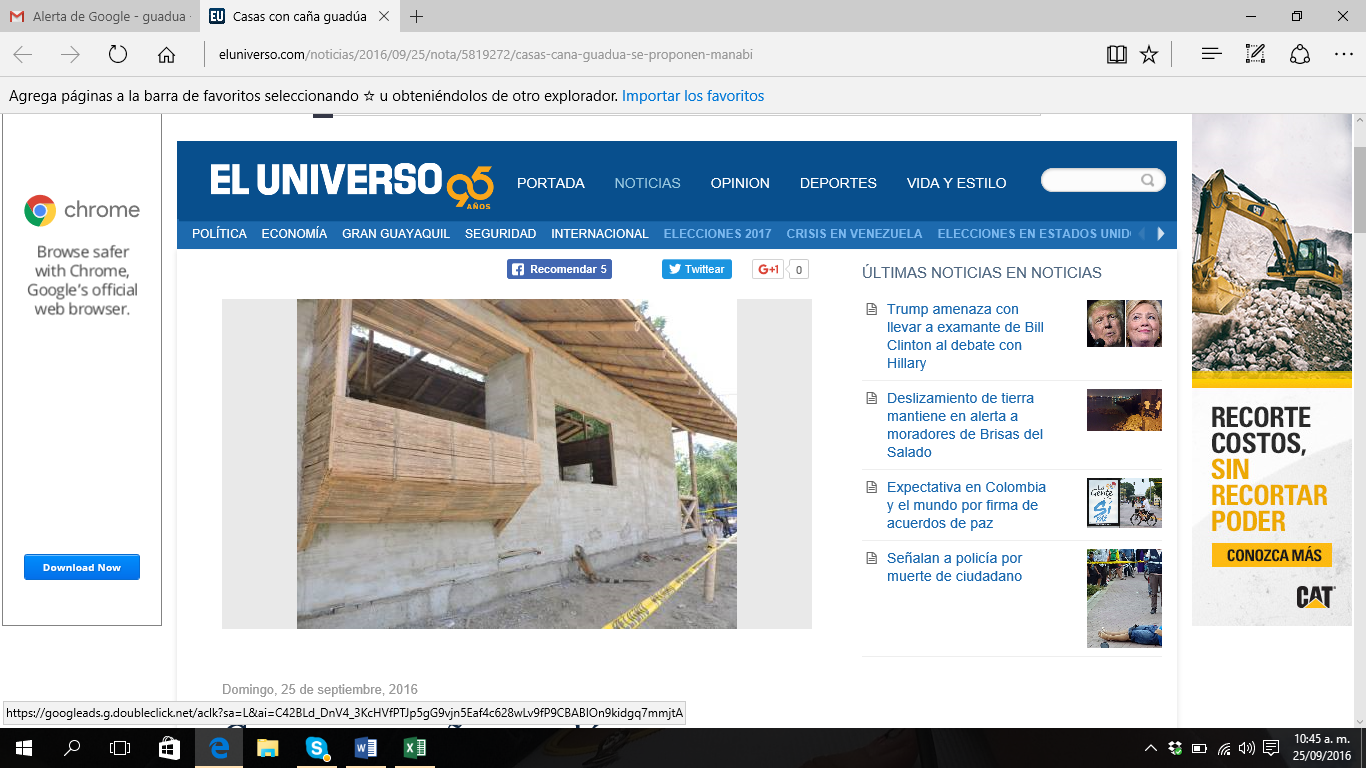Click the Make a Web Note icon

[1255, 55]
